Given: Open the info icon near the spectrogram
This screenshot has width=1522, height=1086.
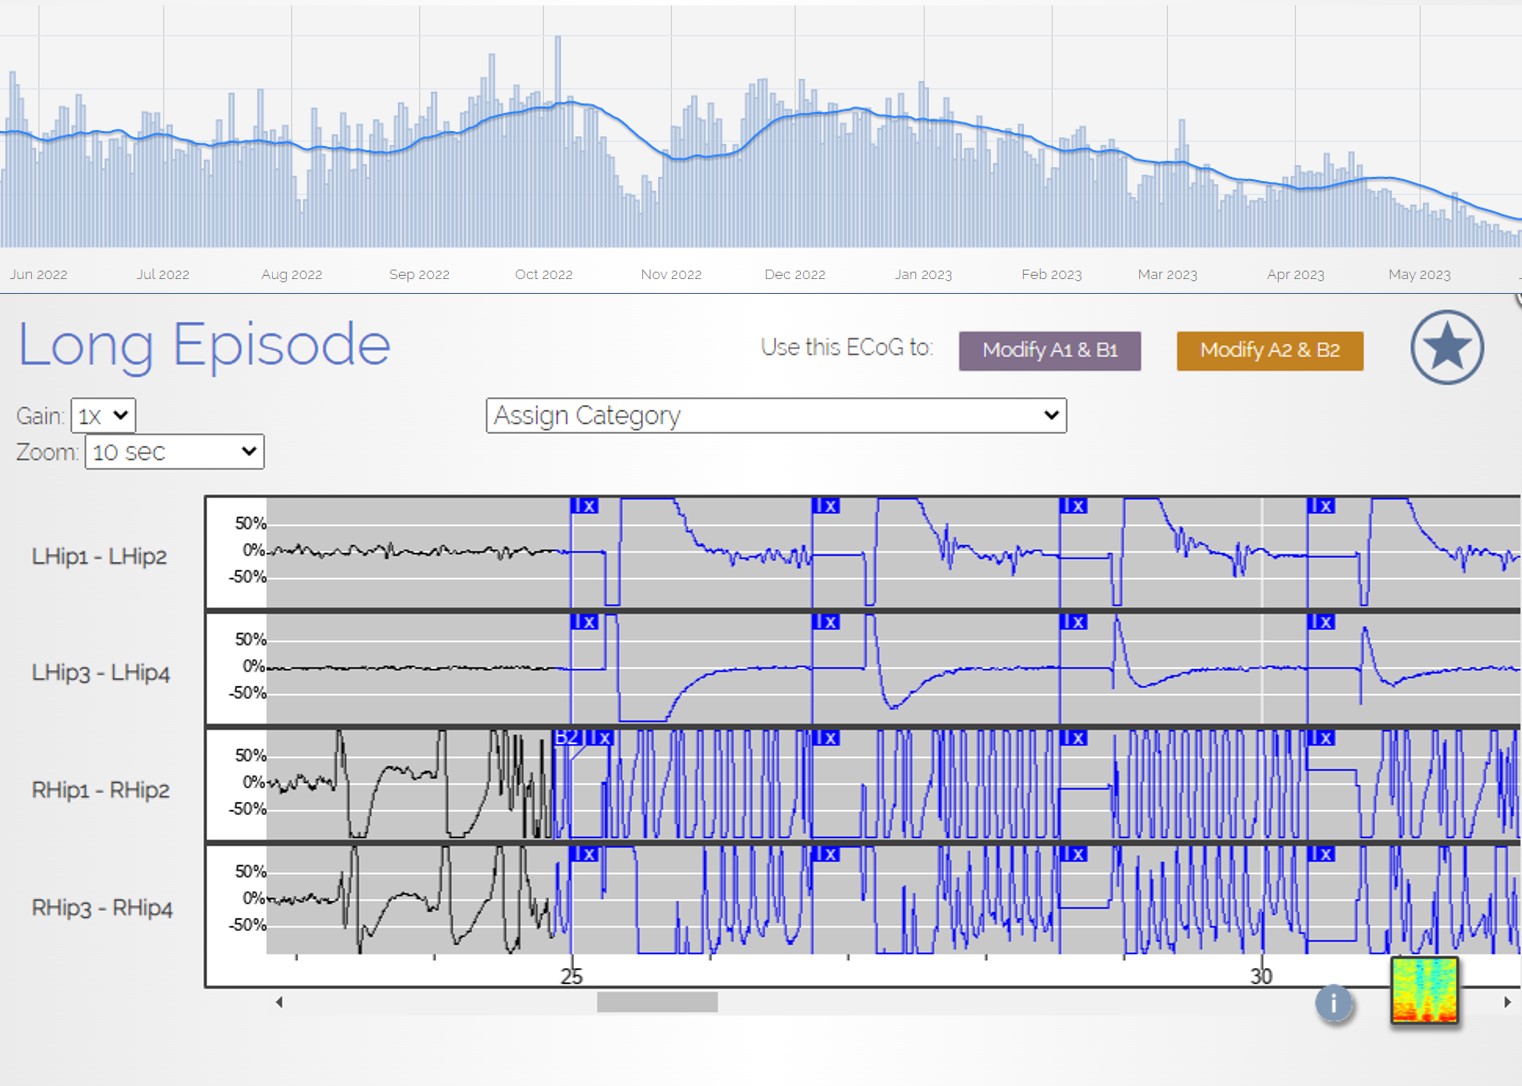Looking at the screenshot, I should [x=1333, y=1002].
